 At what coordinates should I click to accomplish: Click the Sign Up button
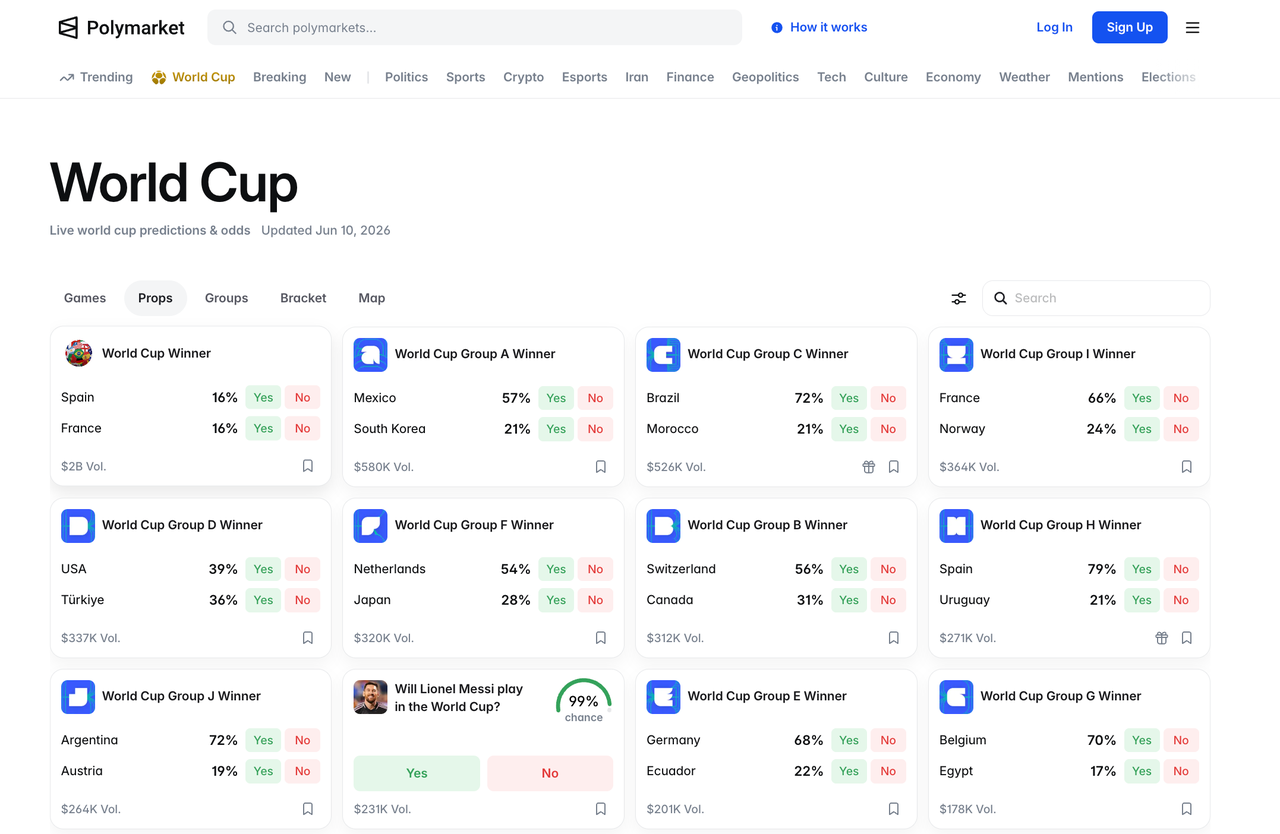[x=1130, y=27]
